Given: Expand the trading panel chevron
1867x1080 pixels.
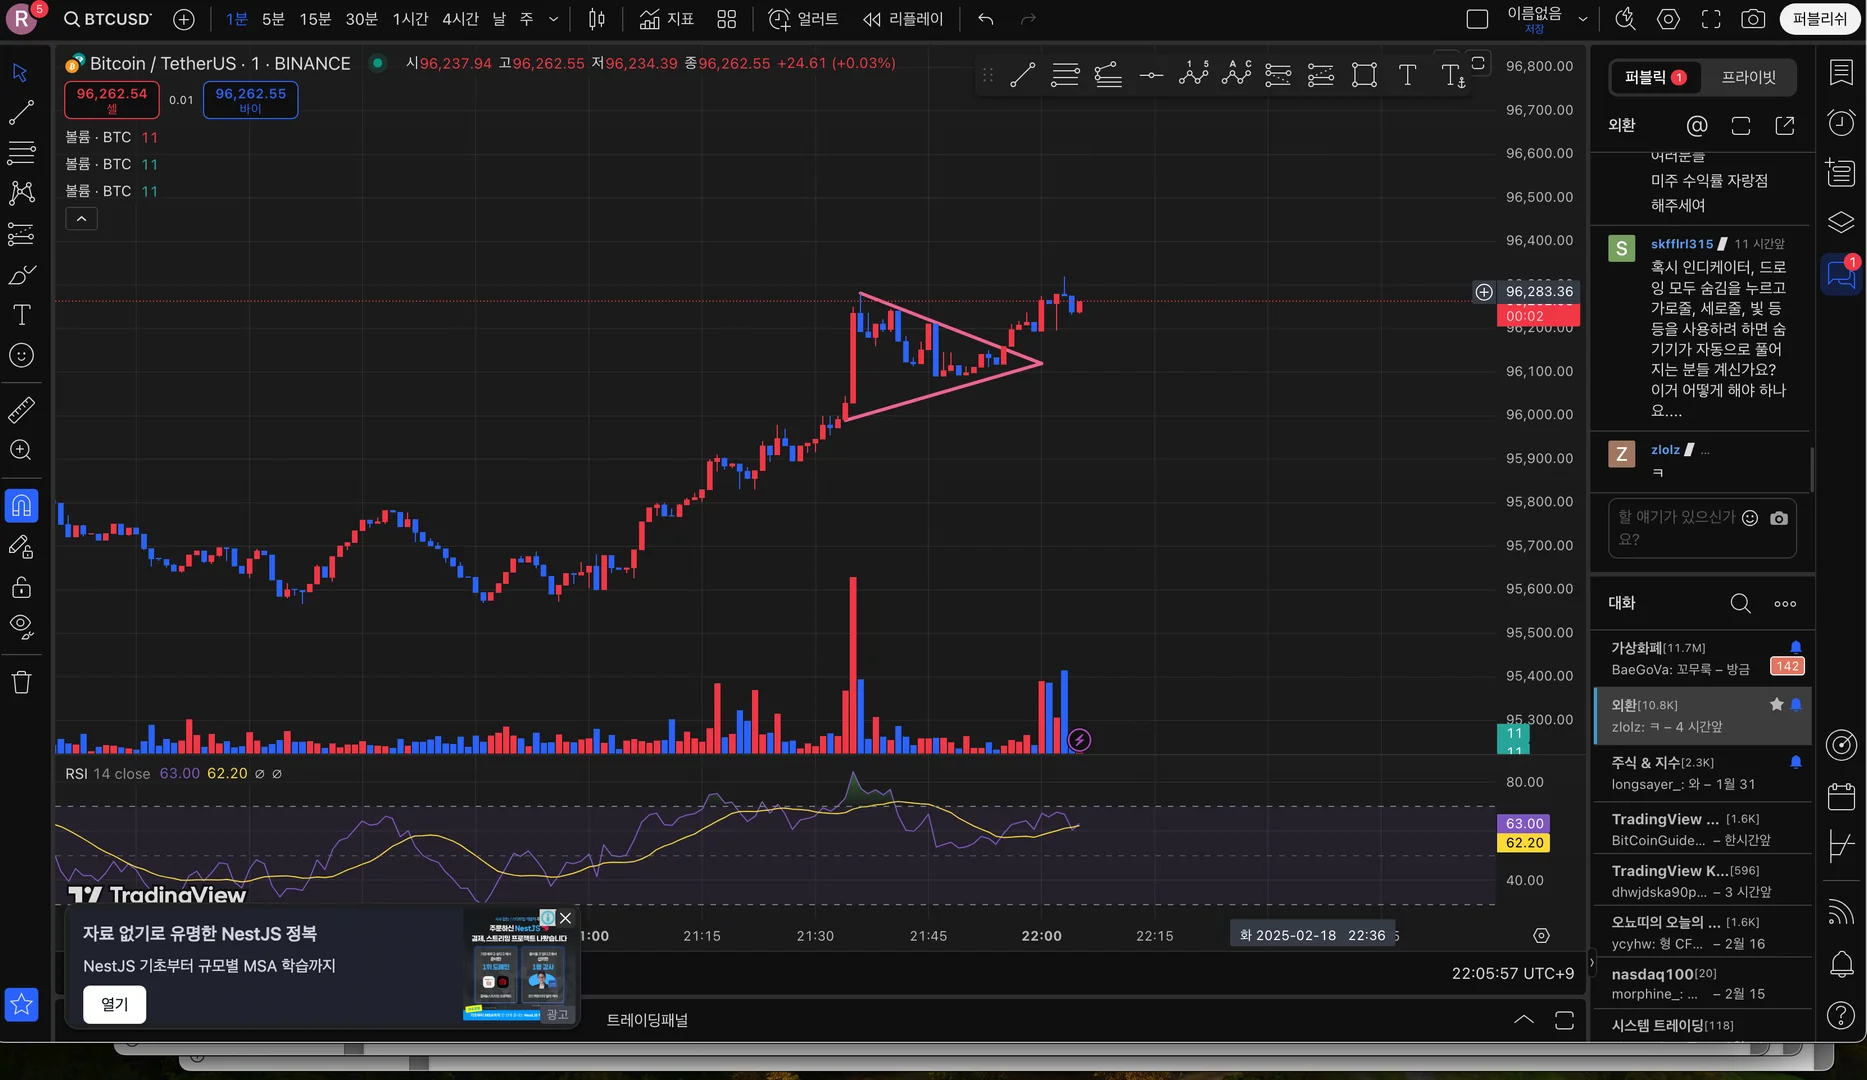Looking at the screenshot, I should tap(1523, 1020).
